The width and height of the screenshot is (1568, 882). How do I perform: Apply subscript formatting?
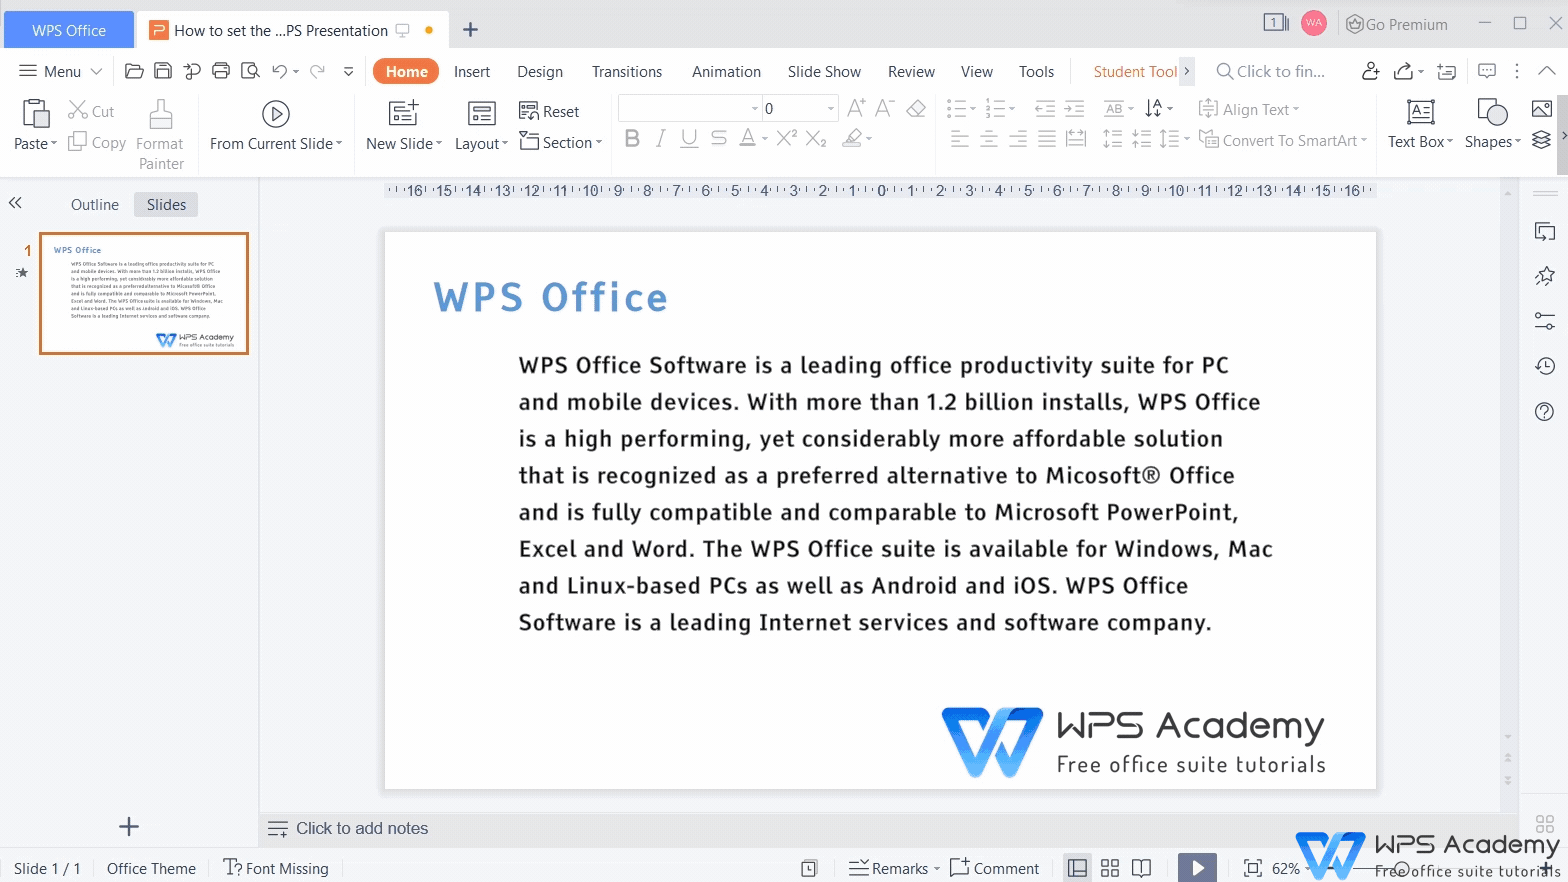(x=816, y=138)
